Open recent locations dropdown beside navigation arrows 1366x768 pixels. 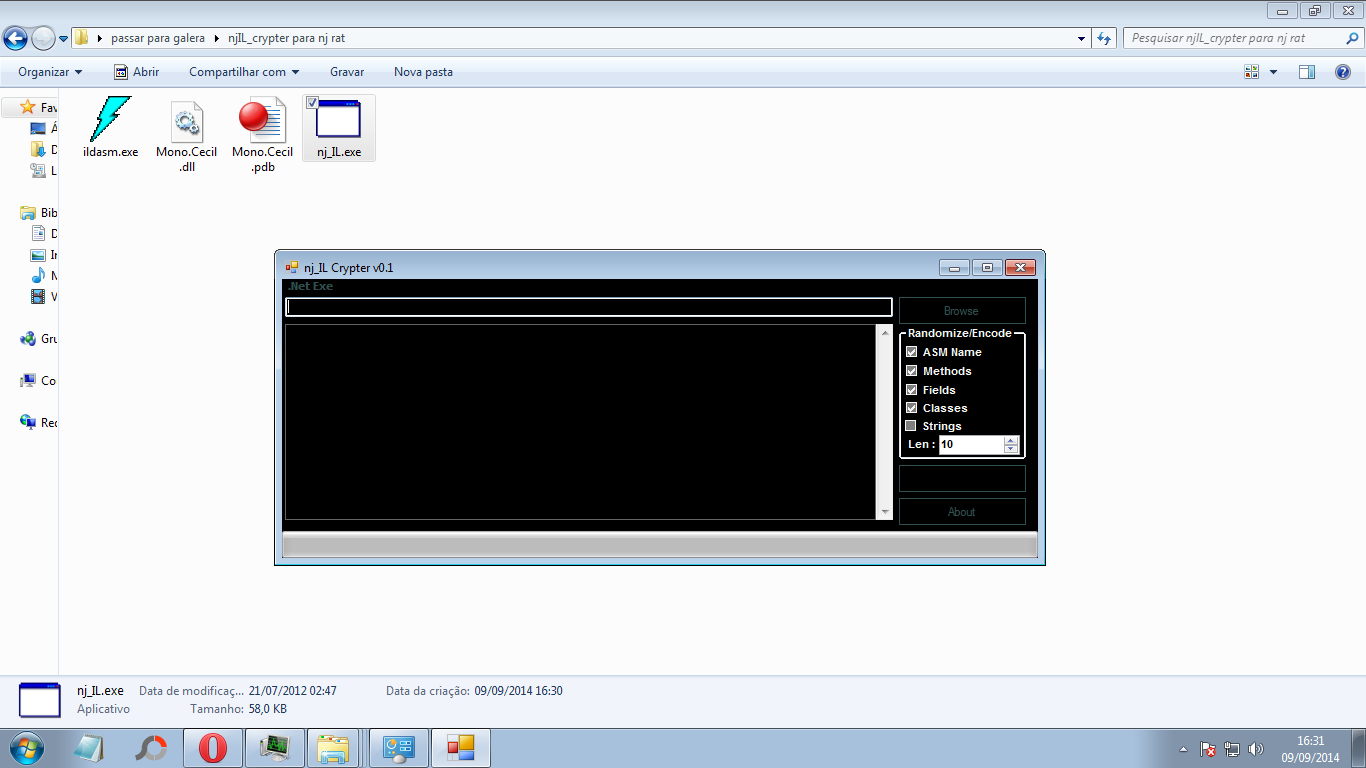[x=63, y=39]
